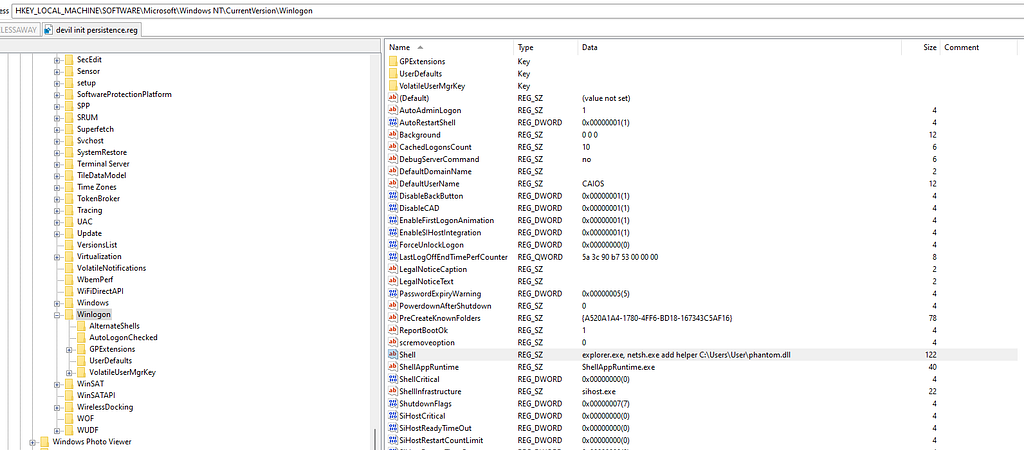The height and width of the screenshot is (450, 1024).
Task: Select the SiHostRestartCountLimit value name
Action: (441, 440)
